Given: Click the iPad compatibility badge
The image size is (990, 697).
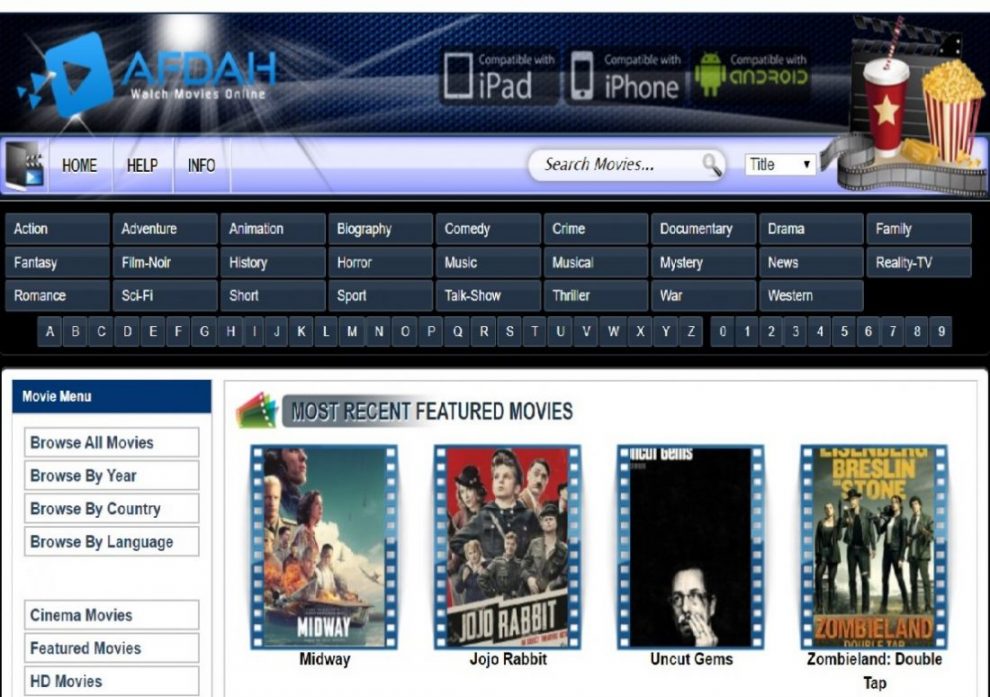Looking at the screenshot, I should click(499, 77).
